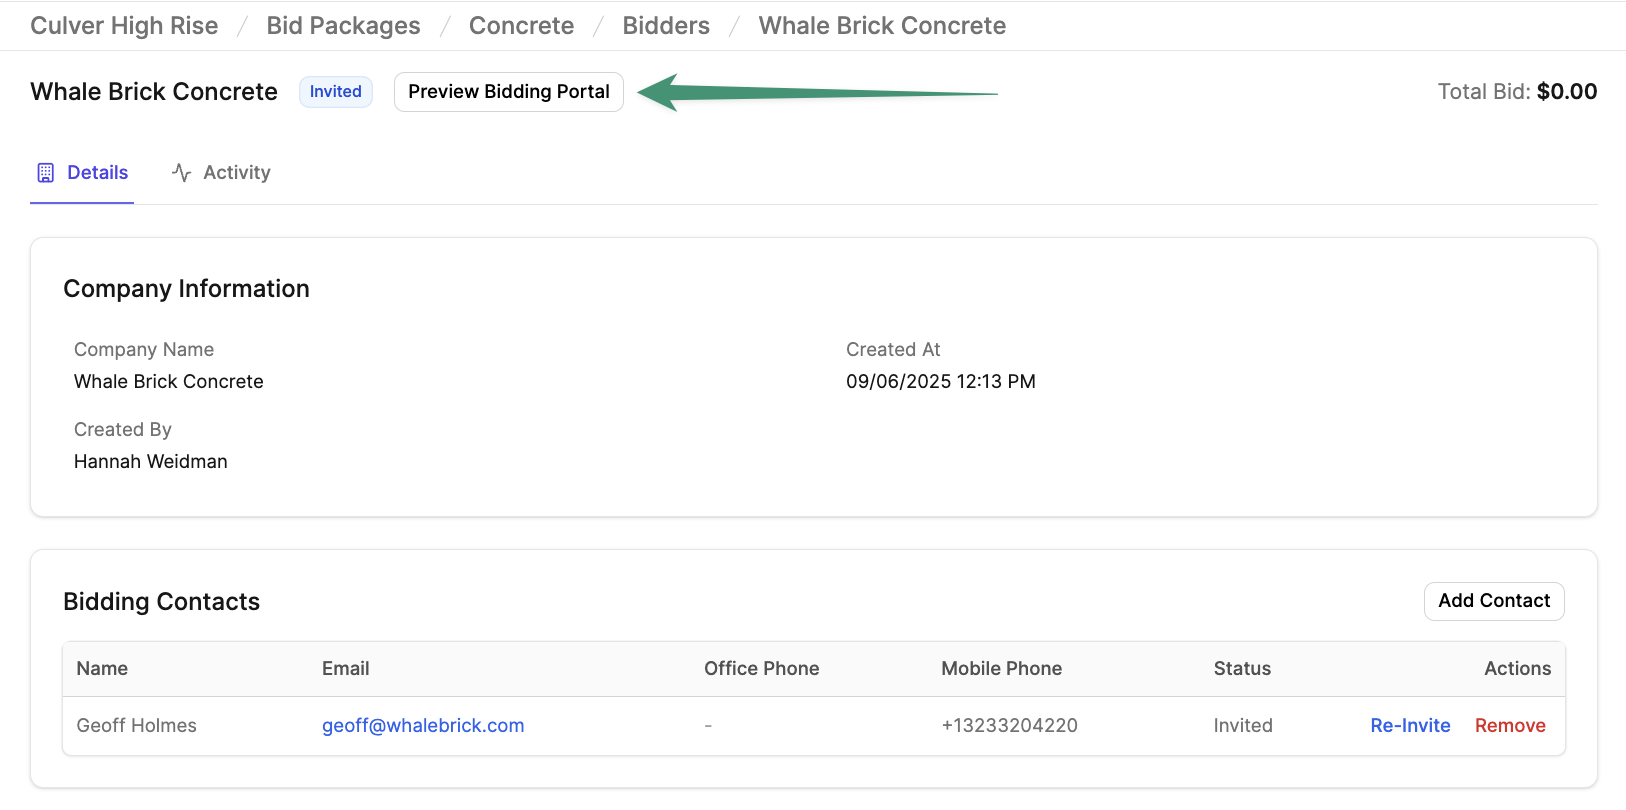Click Company Information heading

tap(186, 289)
